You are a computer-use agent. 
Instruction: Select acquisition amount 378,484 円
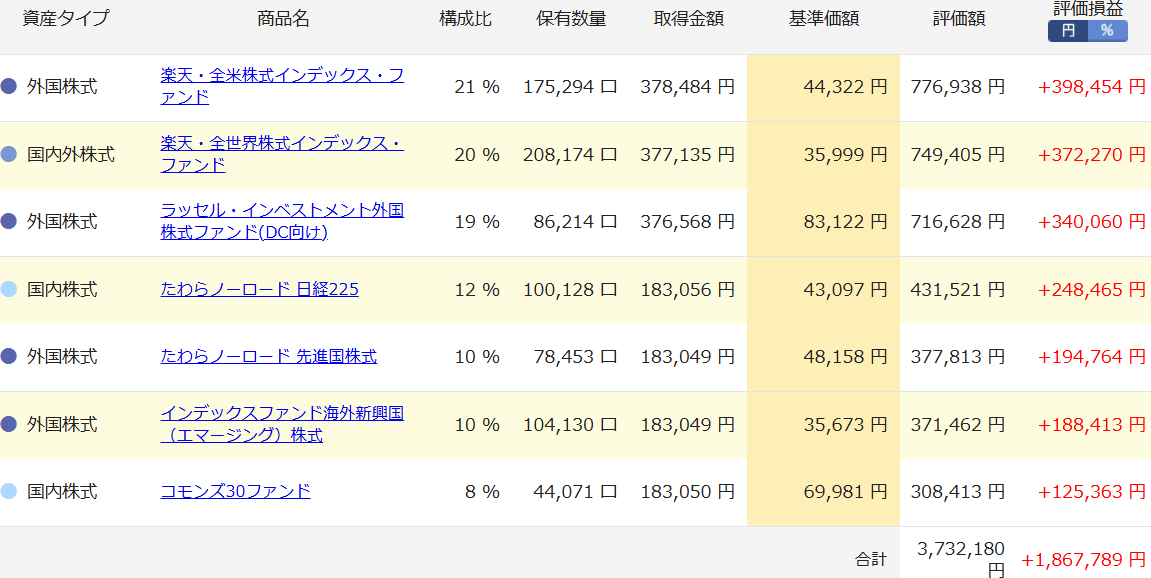click(x=687, y=87)
